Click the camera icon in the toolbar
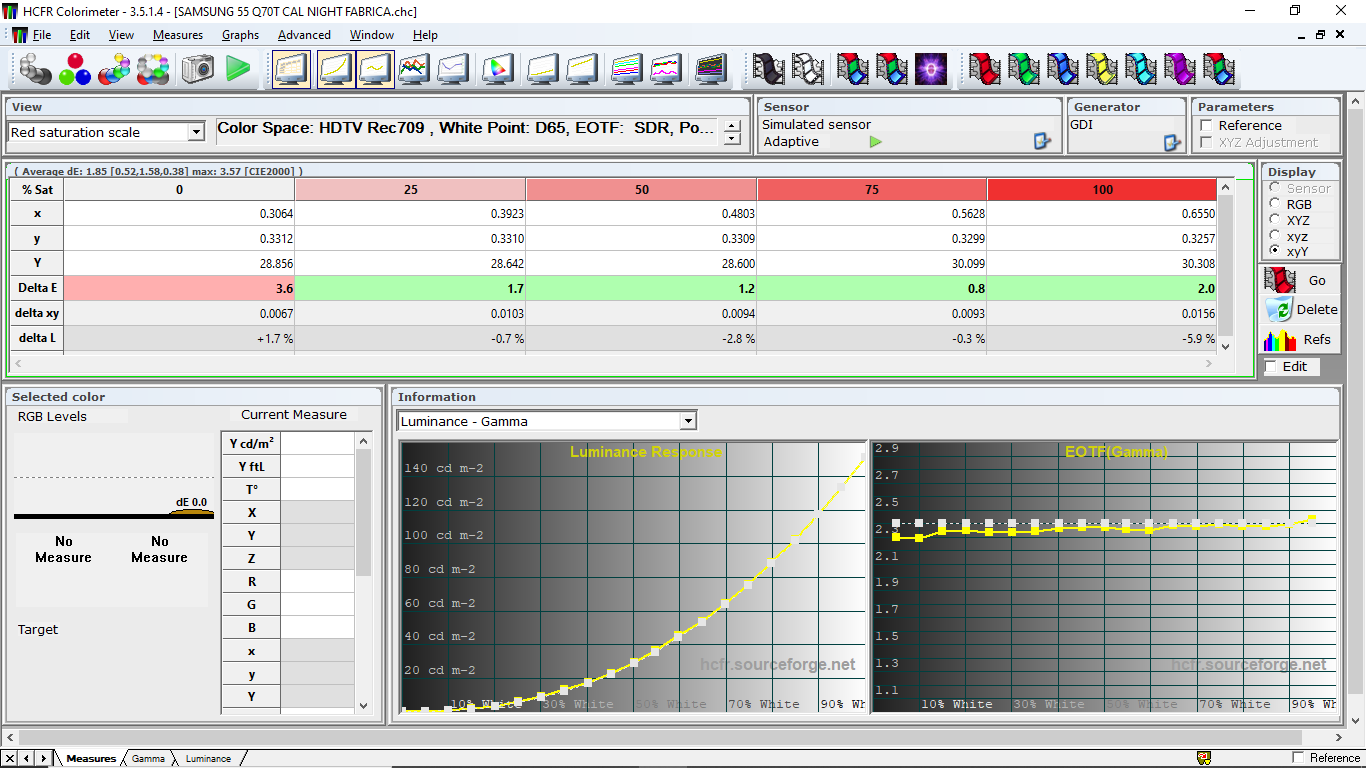This screenshot has width=1366, height=768. [x=198, y=69]
